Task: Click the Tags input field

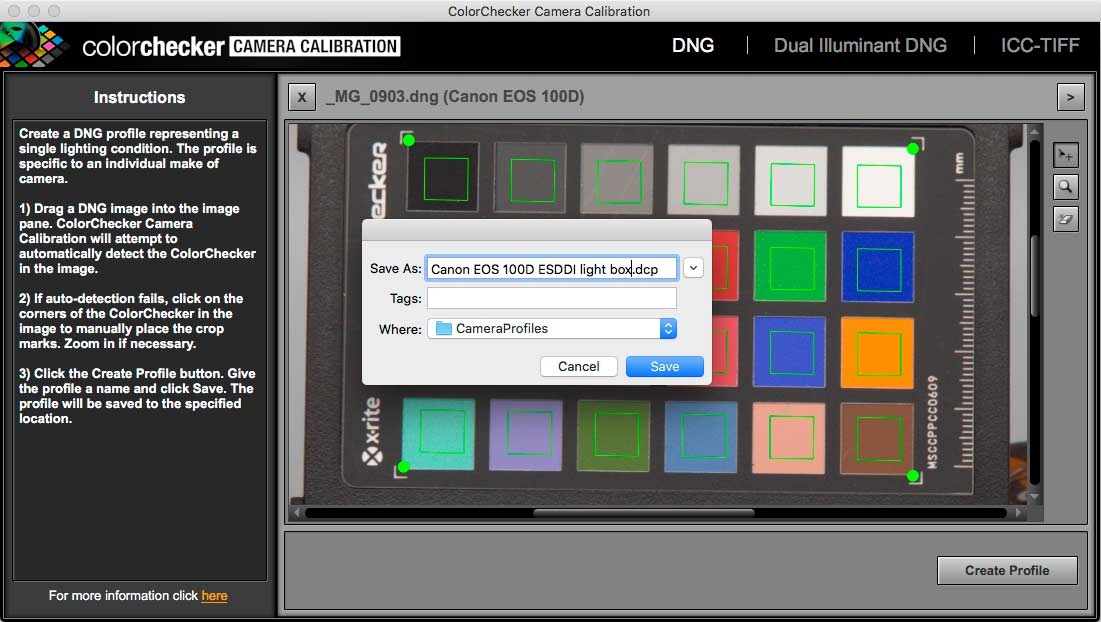Action: tap(552, 298)
